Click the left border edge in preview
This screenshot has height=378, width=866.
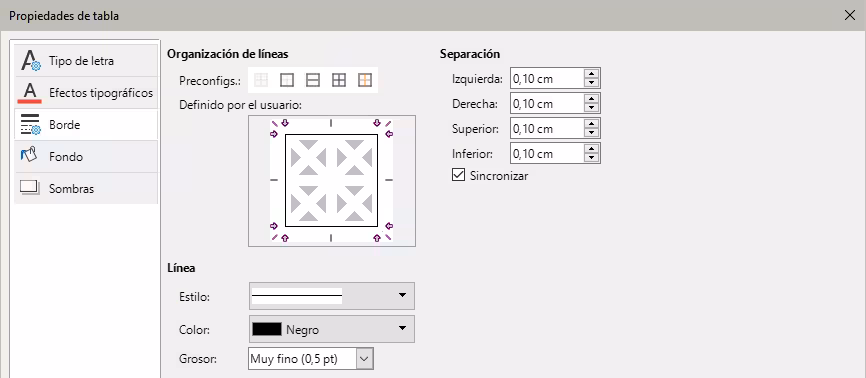tap(286, 180)
